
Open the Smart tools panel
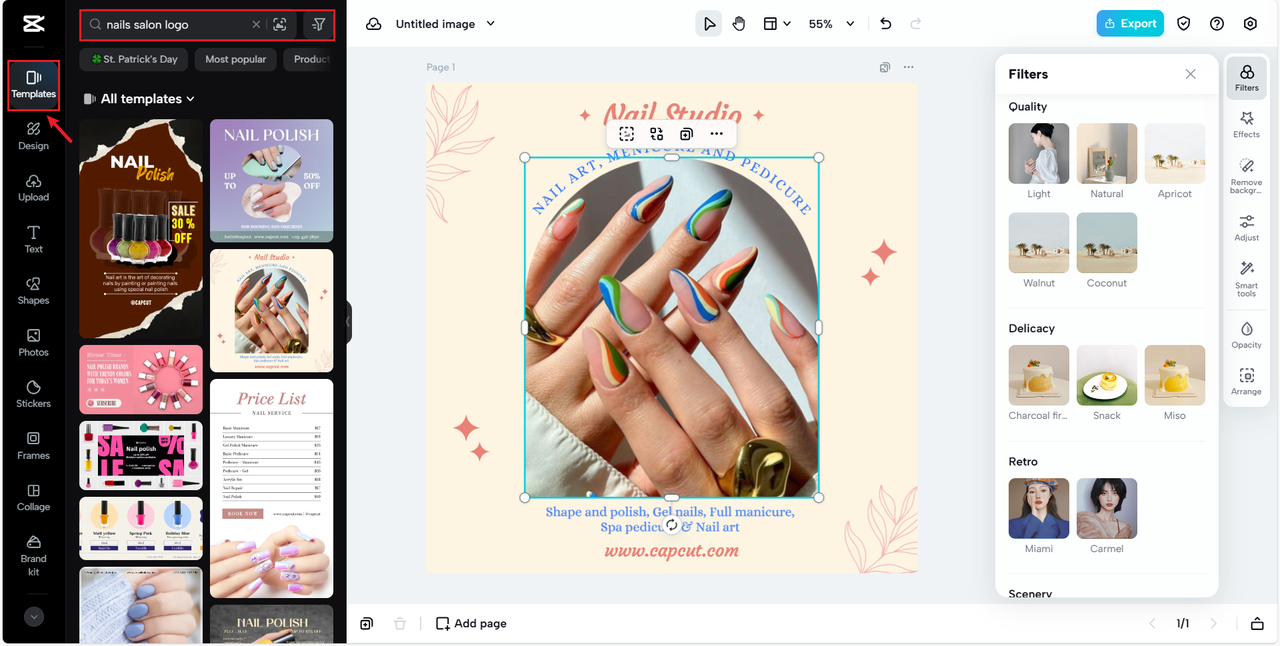(x=1247, y=279)
